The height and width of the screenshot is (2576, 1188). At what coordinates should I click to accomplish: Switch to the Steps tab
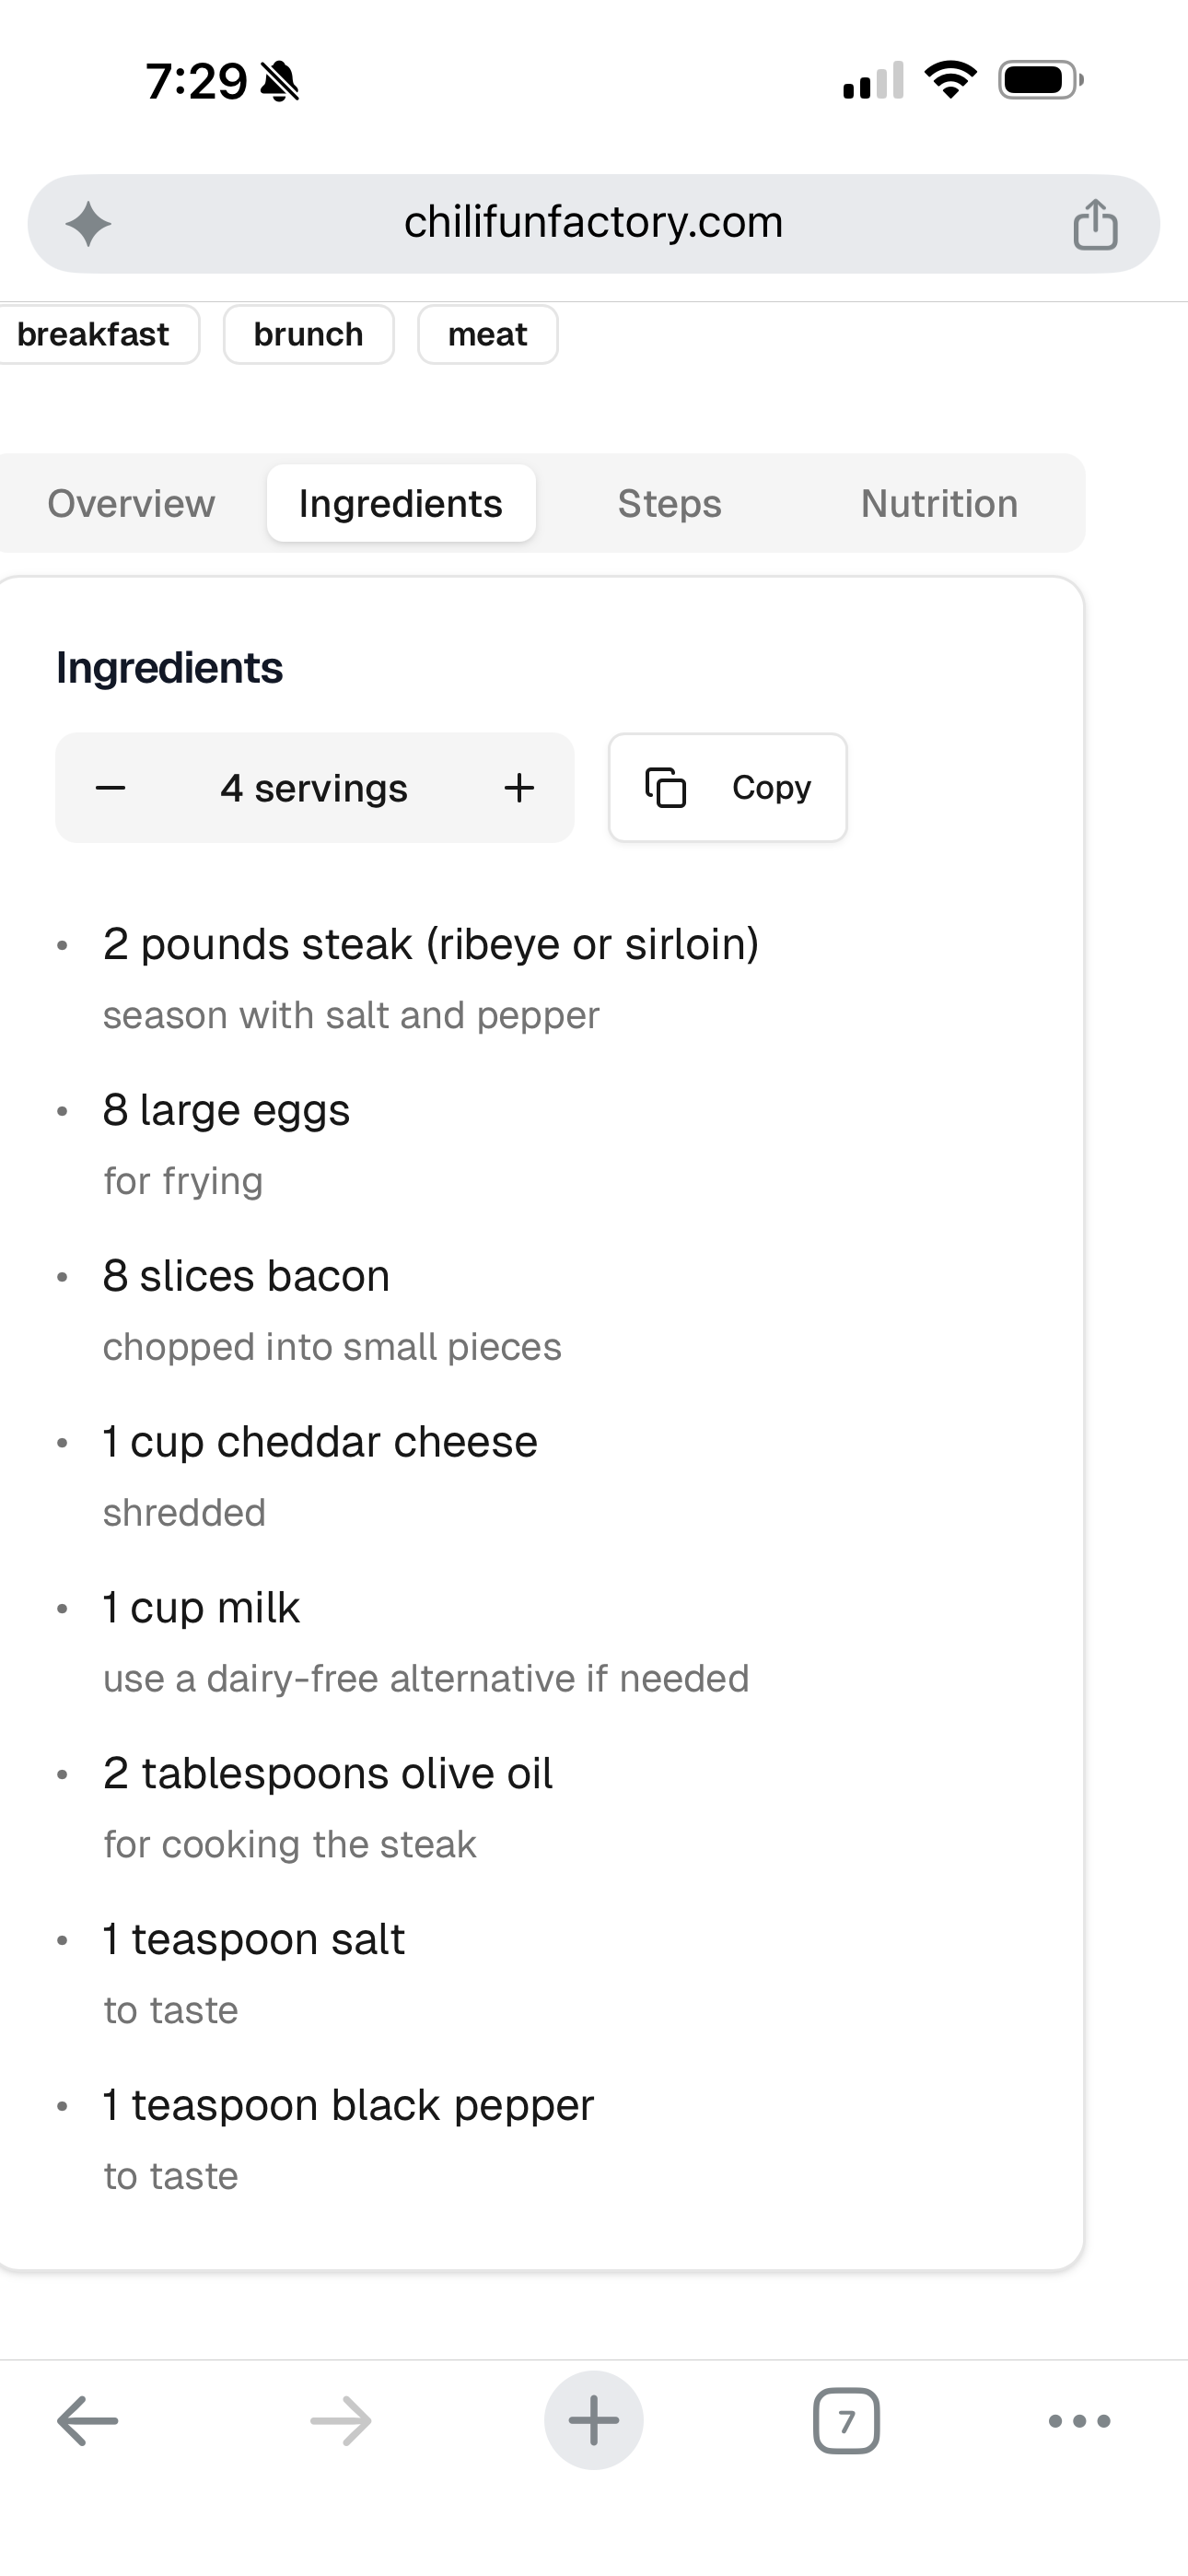coord(669,504)
